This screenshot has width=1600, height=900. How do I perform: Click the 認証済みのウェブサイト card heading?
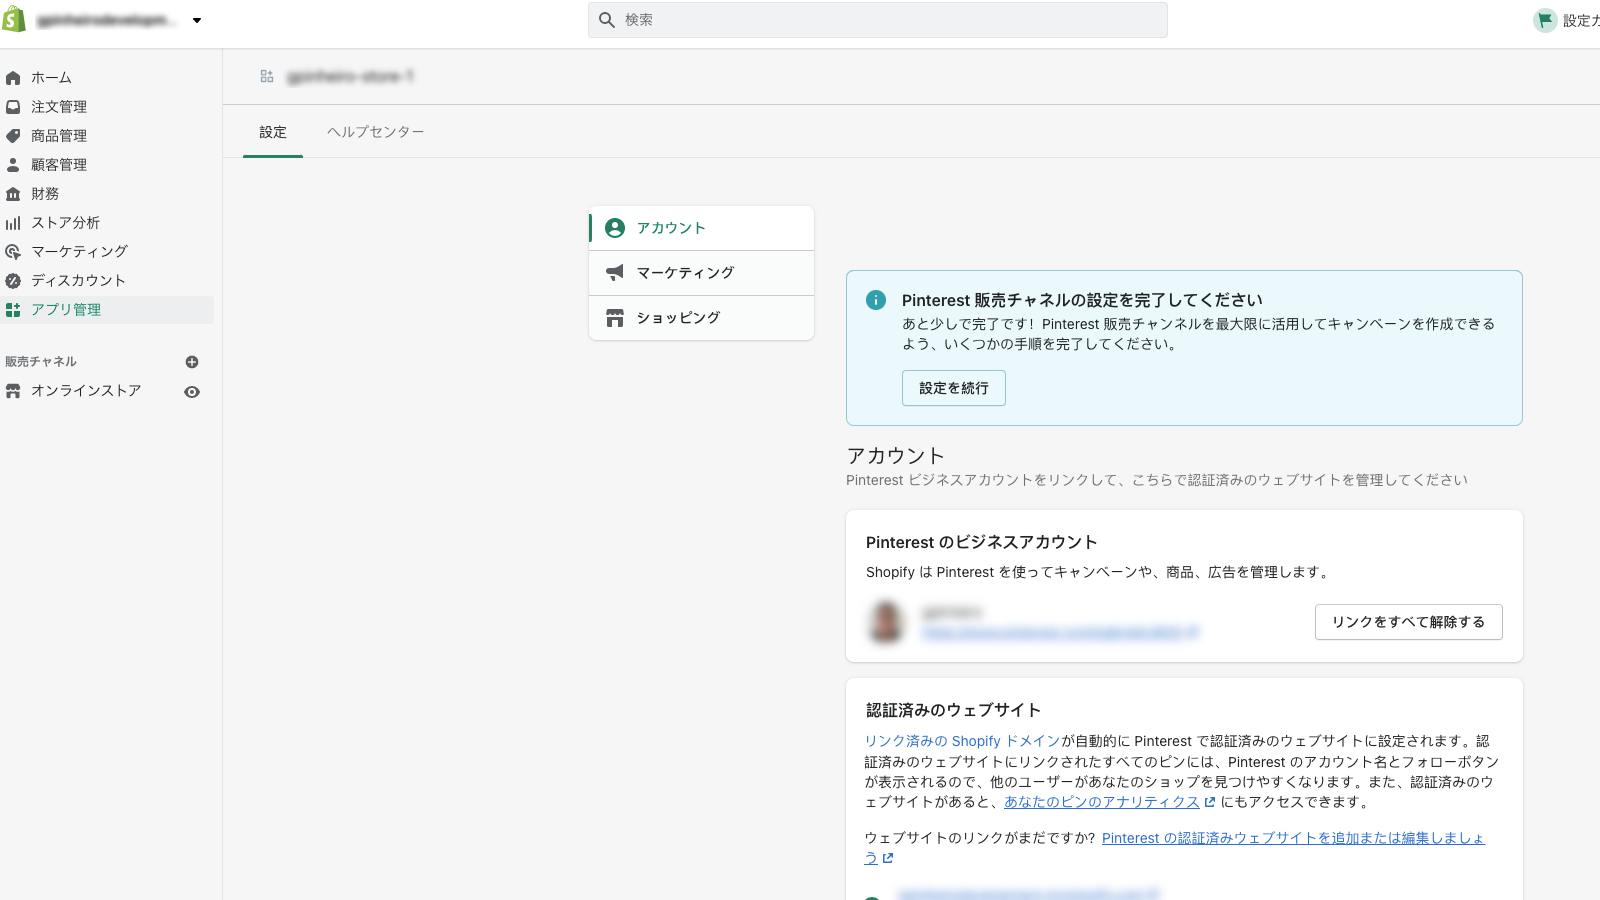tap(953, 710)
